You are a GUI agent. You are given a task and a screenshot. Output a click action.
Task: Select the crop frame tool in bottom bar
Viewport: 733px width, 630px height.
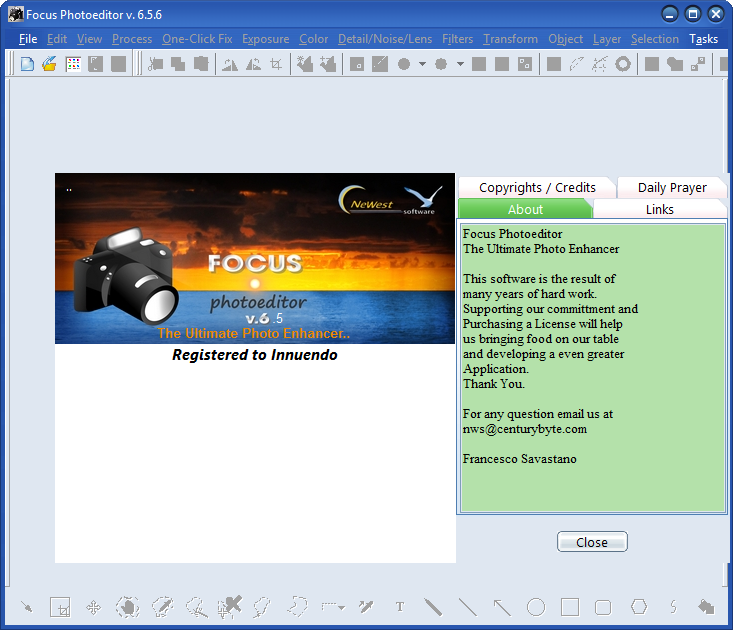60,607
